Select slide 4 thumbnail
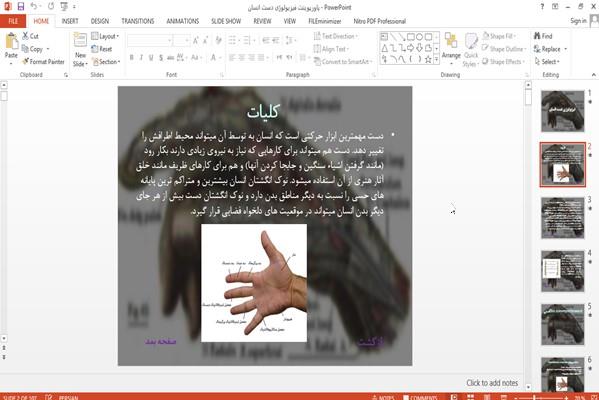 (562, 271)
